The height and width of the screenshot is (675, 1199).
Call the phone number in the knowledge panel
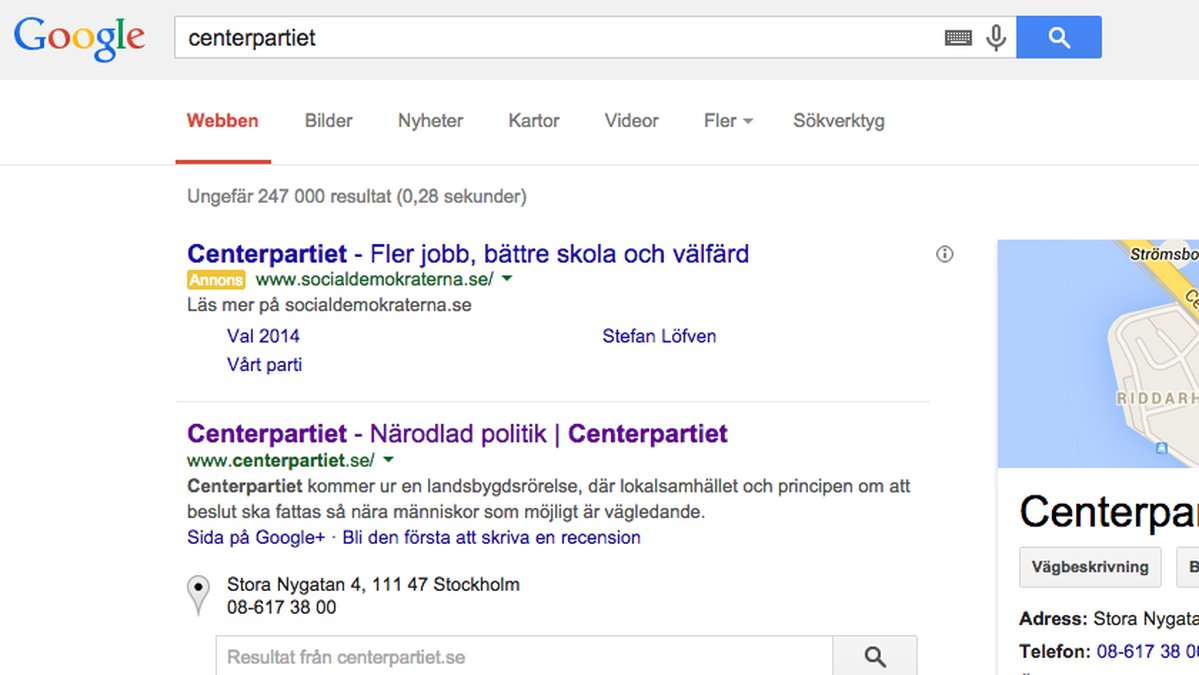click(1148, 651)
